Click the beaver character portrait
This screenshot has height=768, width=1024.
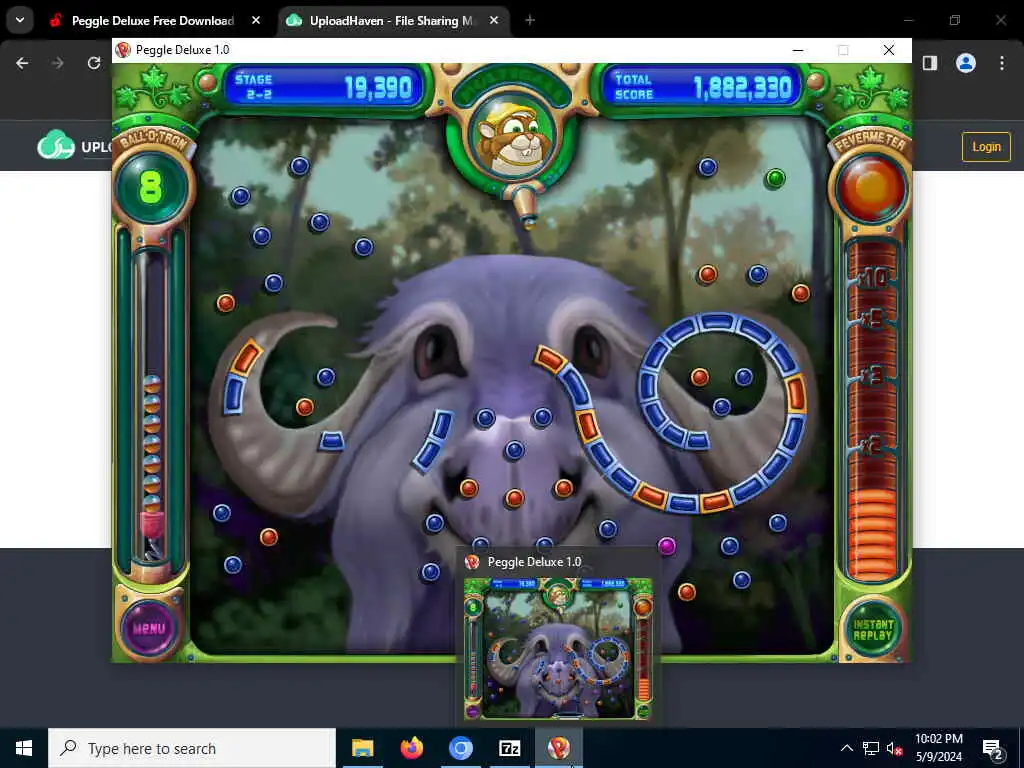click(x=513, y=138)
